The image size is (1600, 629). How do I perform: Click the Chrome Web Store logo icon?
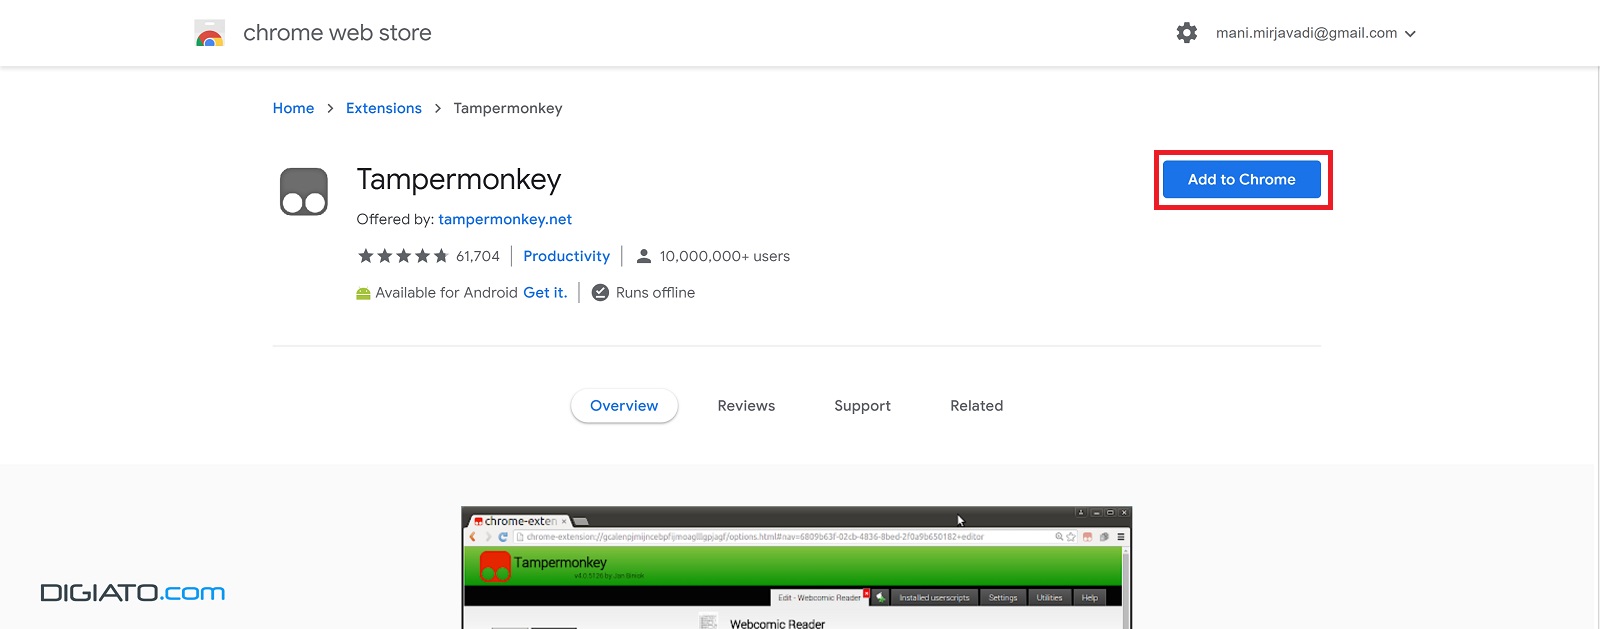210,33
